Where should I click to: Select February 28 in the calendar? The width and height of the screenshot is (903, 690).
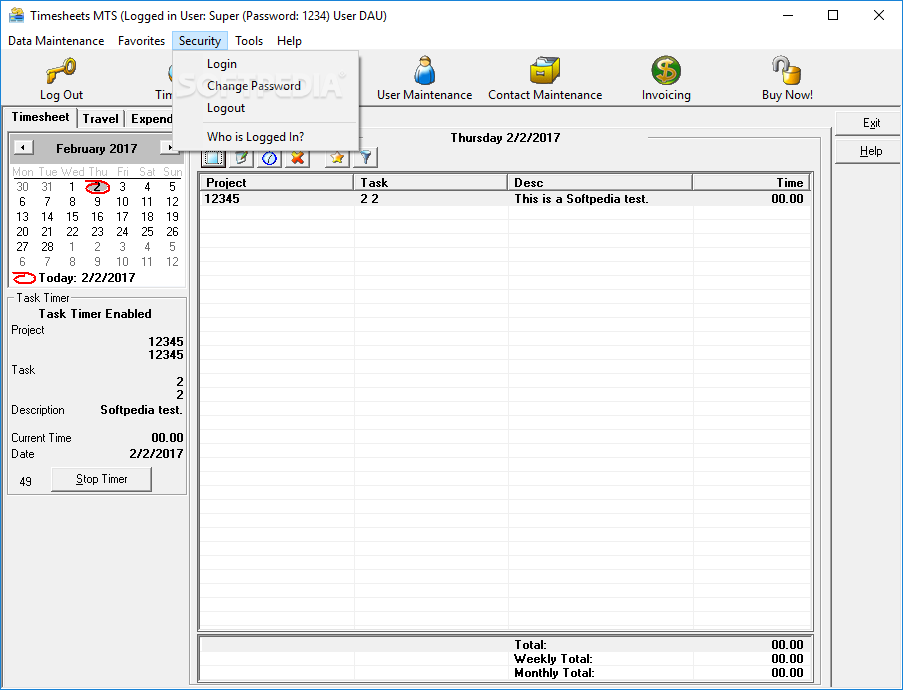pos(47,247)
